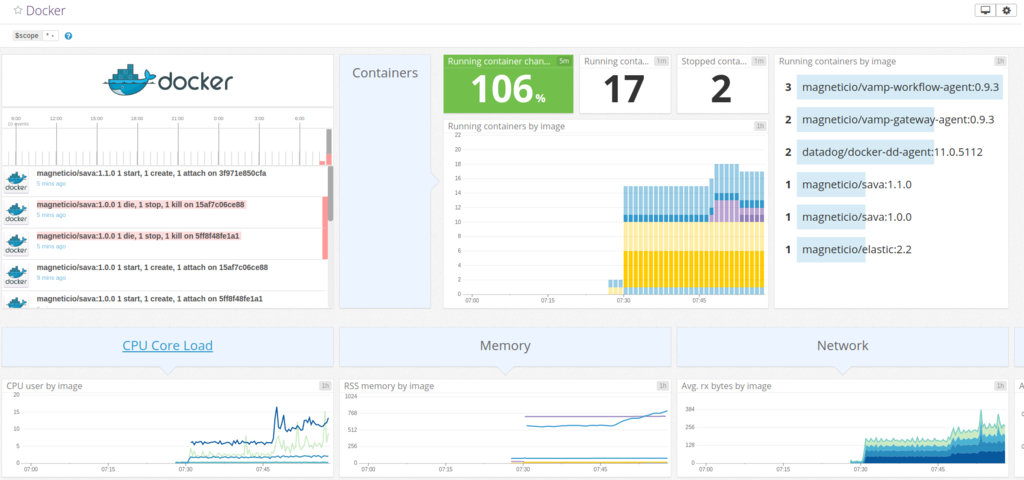Open TV fullscreen mode monitor icon
Screen dimensions: 1024x480
pyautogui.click(x=985, y=10)
